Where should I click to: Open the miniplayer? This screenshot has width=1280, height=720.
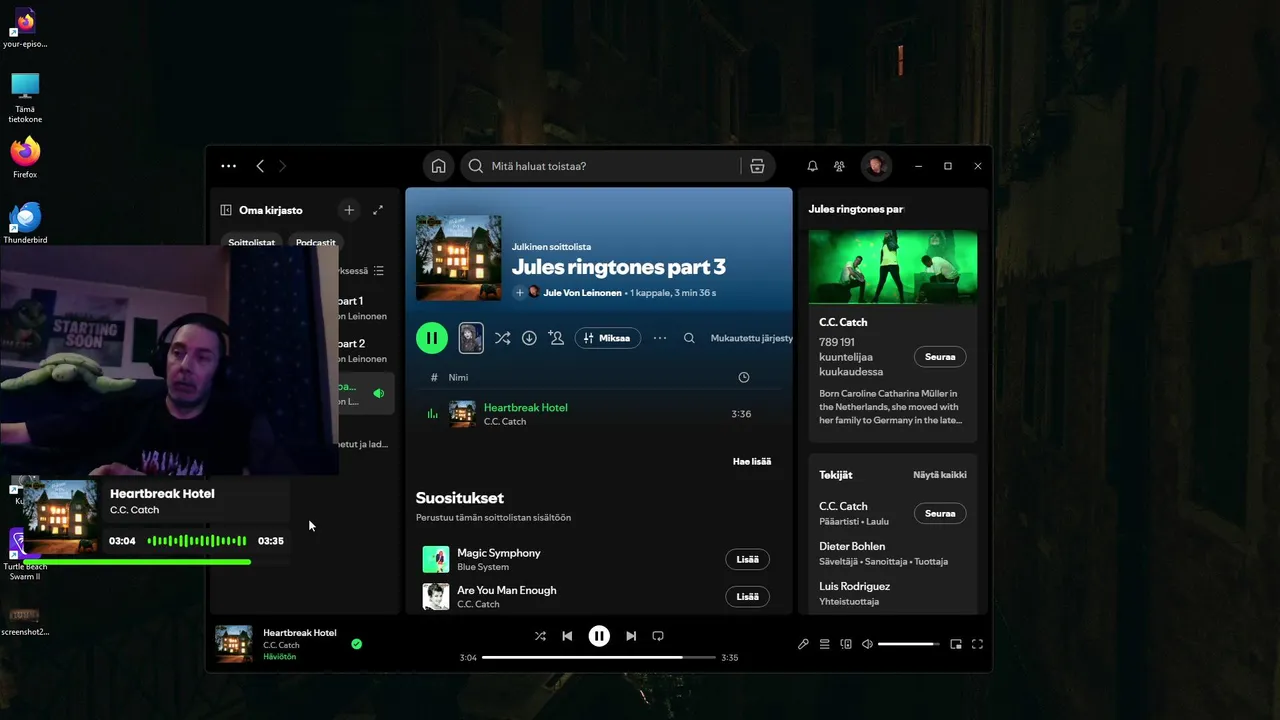coord(956,644)
